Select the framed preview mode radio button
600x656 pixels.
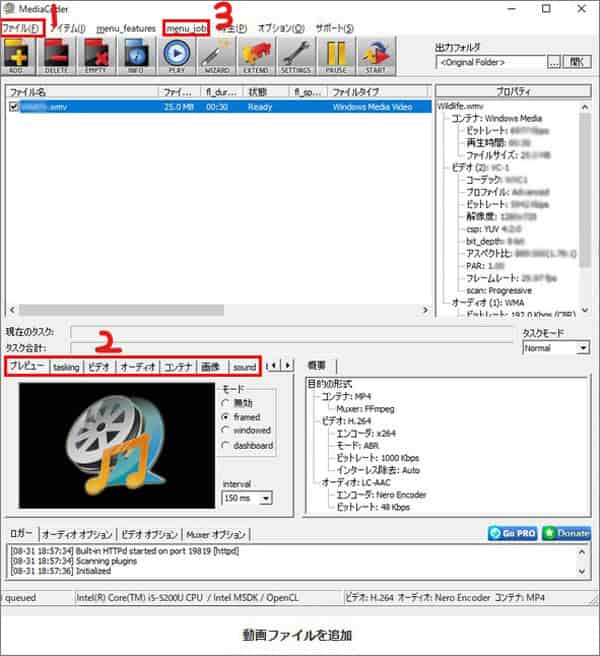point(226,417)
